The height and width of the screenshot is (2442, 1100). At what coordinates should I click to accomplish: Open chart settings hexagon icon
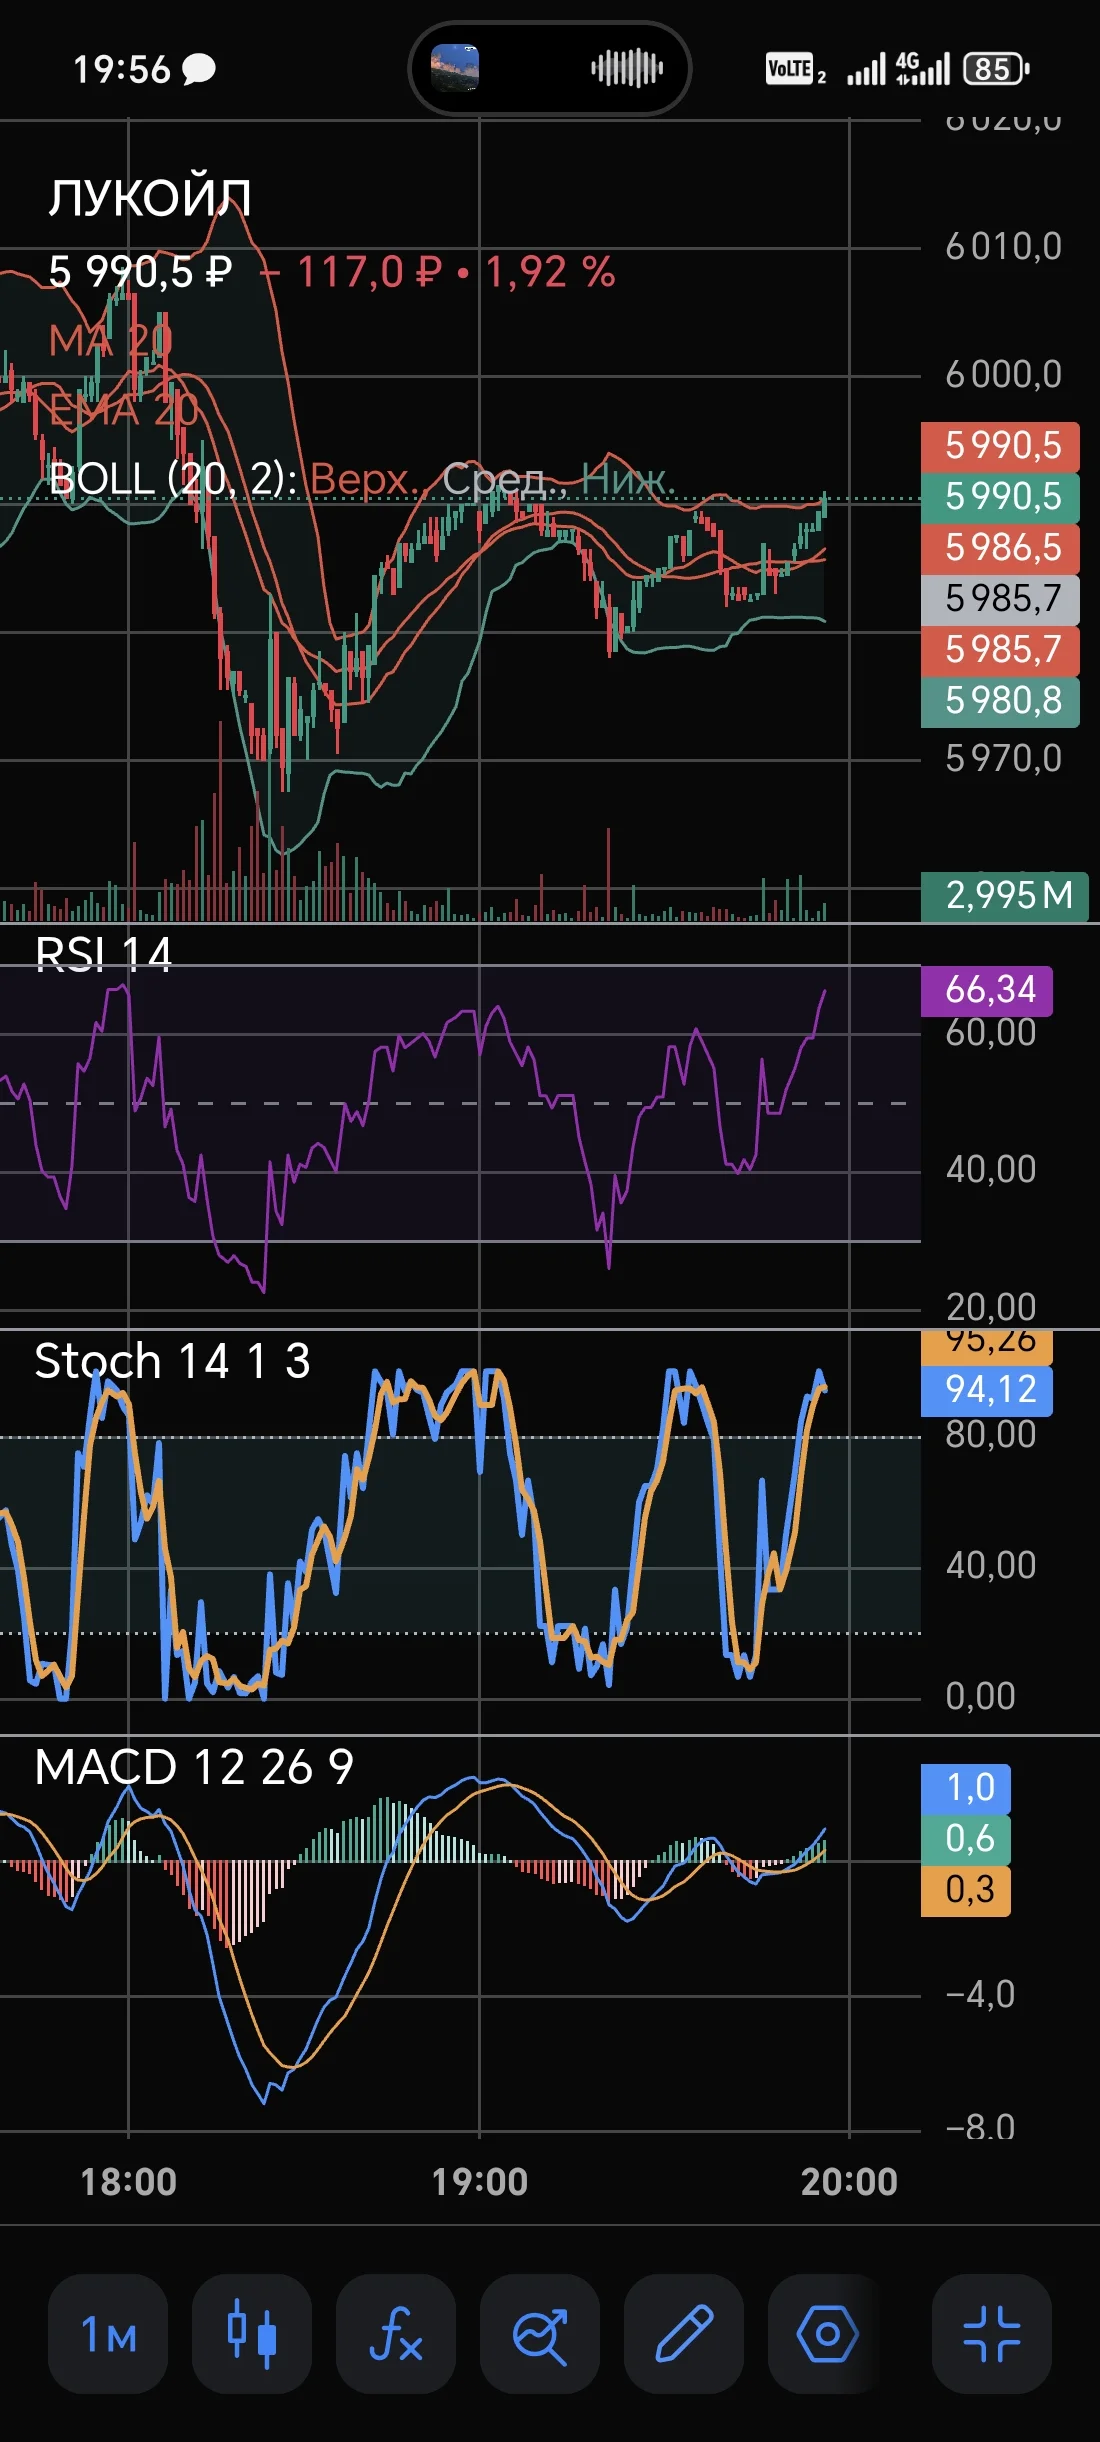click(828, 2334)
